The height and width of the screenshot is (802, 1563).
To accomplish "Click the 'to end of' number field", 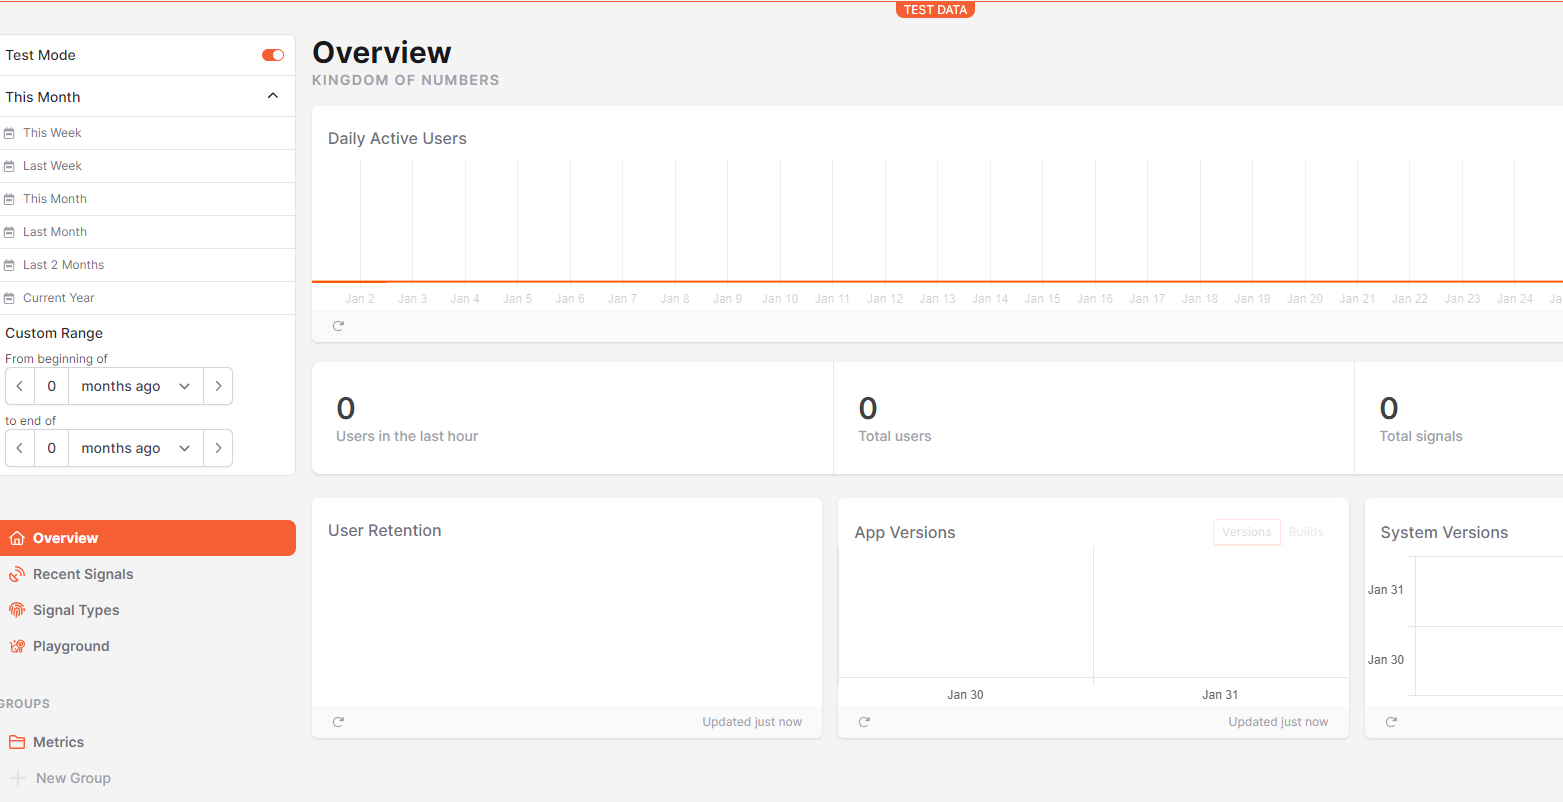I will (52, 448).
